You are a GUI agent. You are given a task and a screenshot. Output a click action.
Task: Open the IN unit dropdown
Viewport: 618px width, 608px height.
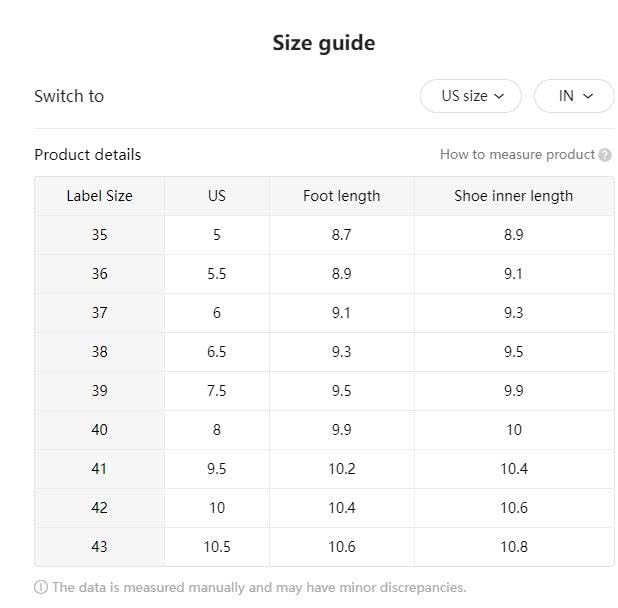coord(574,96)
